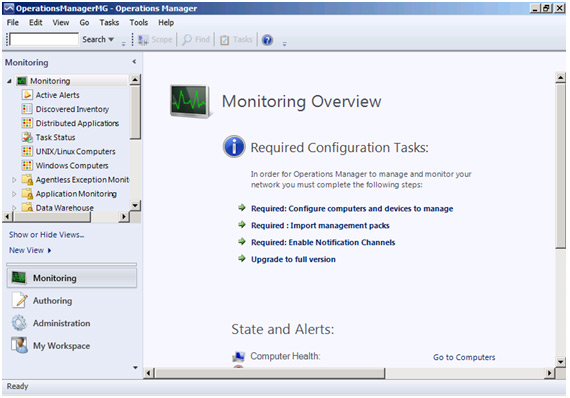Click the tree pane vertical scrollbar thumb
Viewport: 570px width, 398px height.
click(135, 112)
